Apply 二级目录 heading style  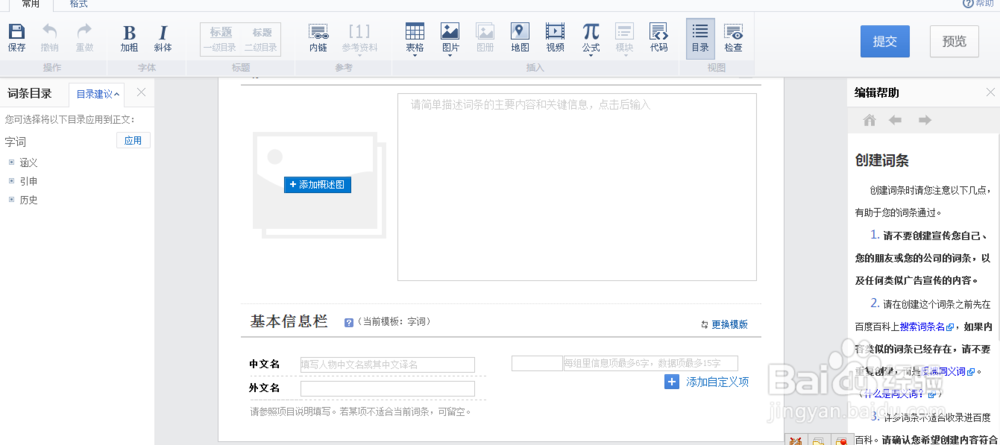(261, 40)
